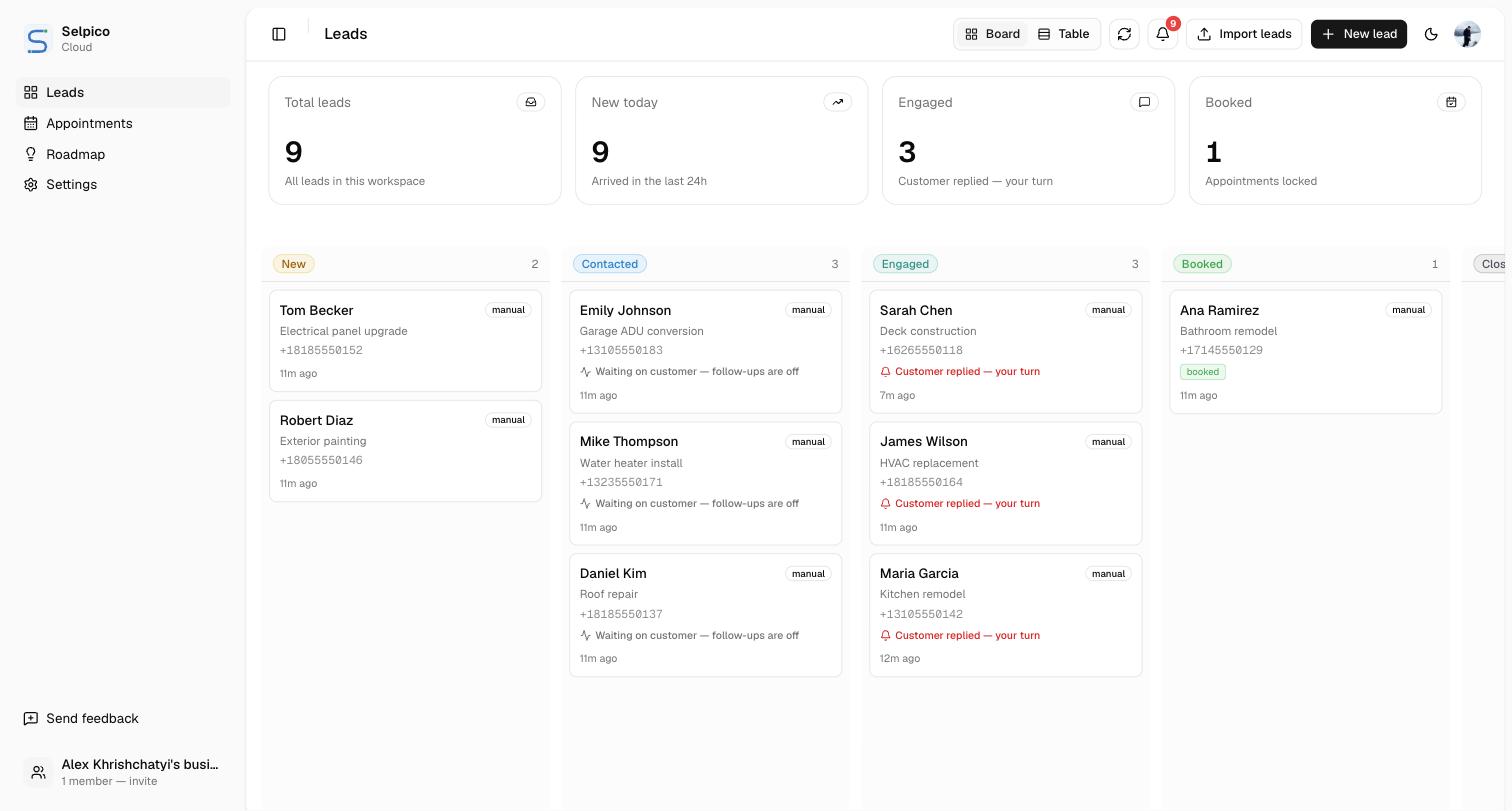Image resolution: width=1512 pixels, height=811 pixels.
Task: Click Emily Johnson's Waiting on customer status
Action: 689,371
